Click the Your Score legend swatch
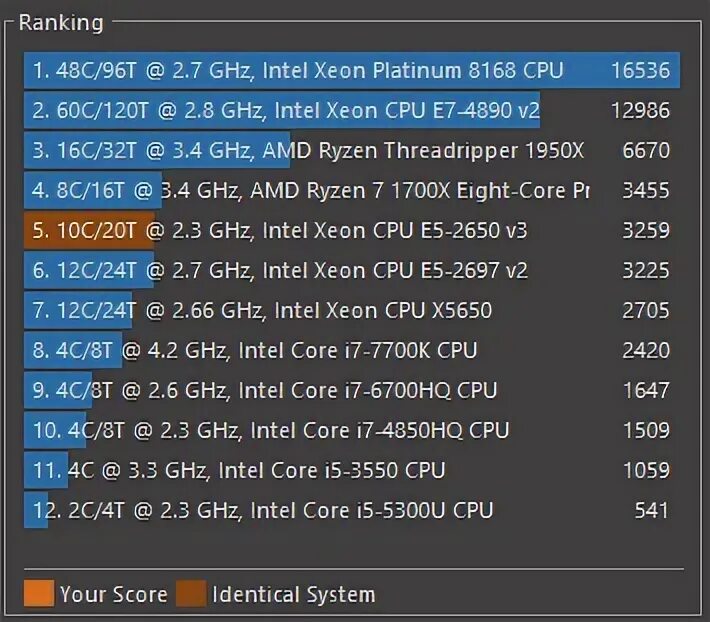This screenshot has width=710, height=622. point(39,593)
